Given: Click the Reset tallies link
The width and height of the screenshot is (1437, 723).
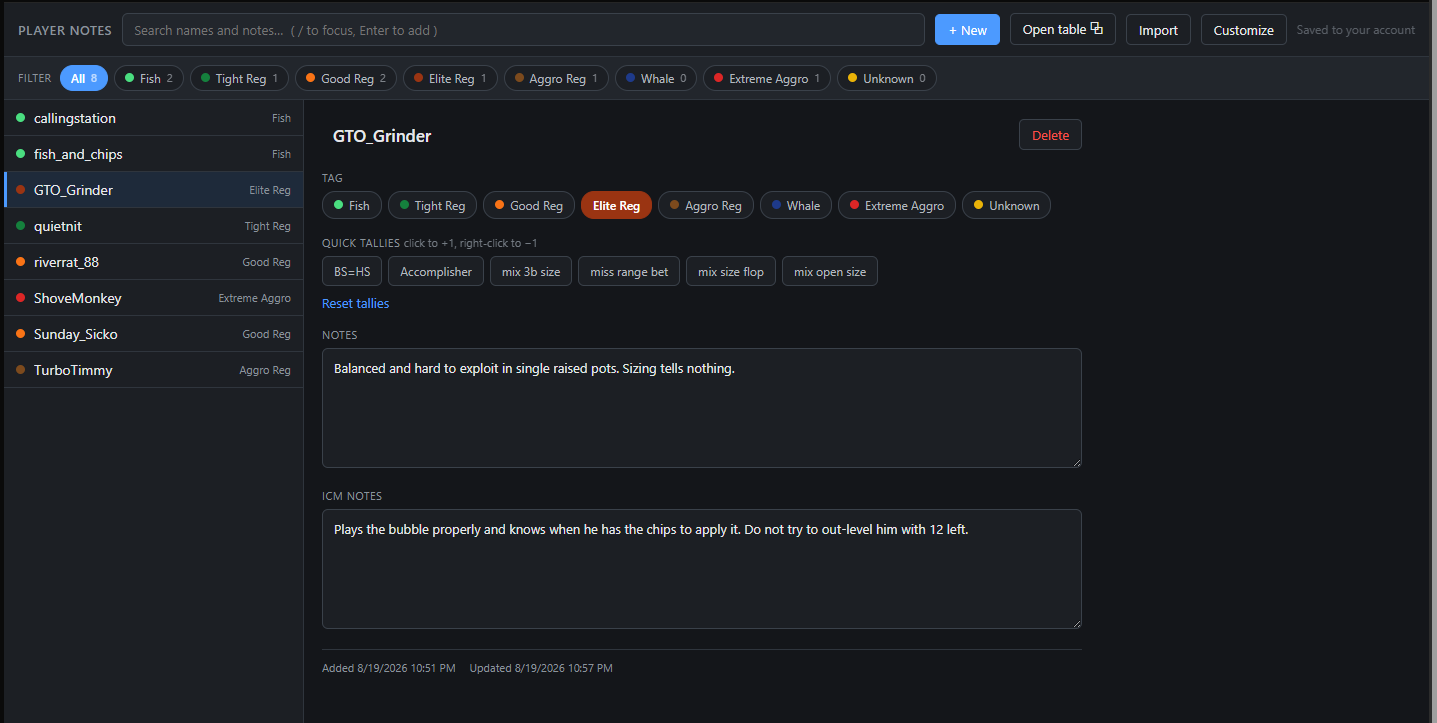Looking at the screenshot, I should pos(355,303).
